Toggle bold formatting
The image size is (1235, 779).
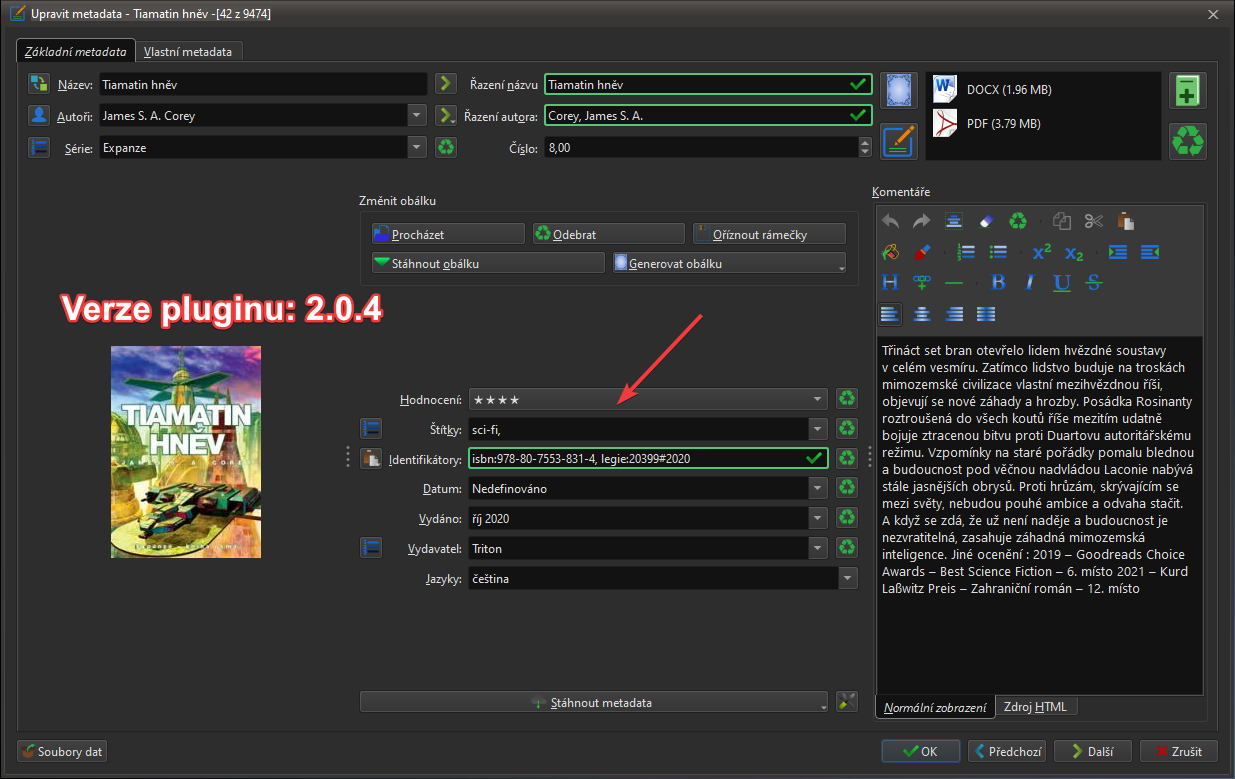998,283
